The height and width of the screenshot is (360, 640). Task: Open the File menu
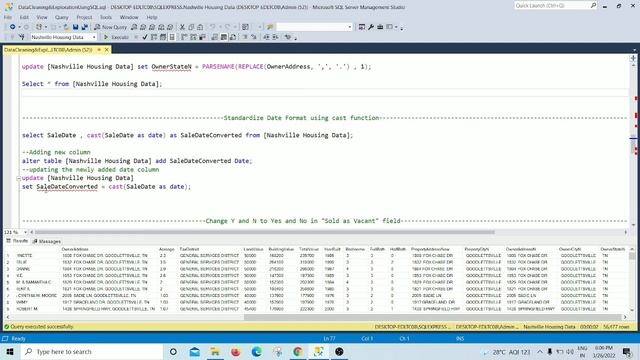click(x=8, y=17)
